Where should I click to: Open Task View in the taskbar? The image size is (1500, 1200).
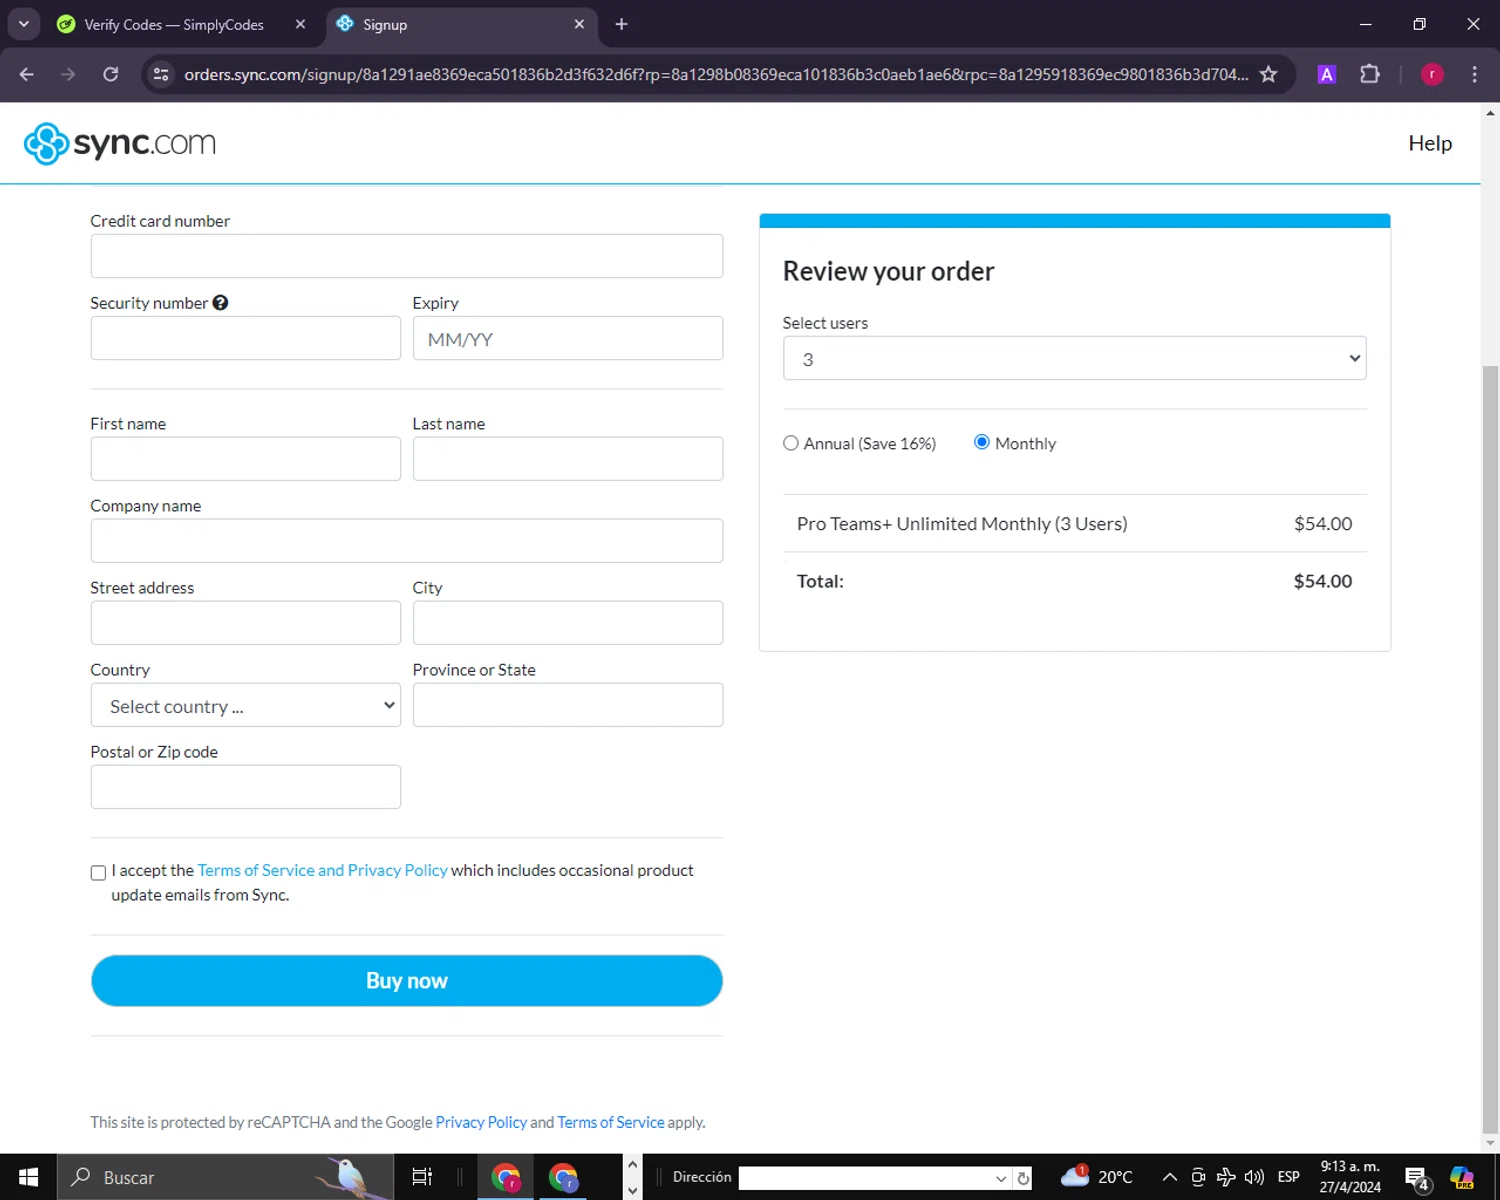pos(422,1177)
